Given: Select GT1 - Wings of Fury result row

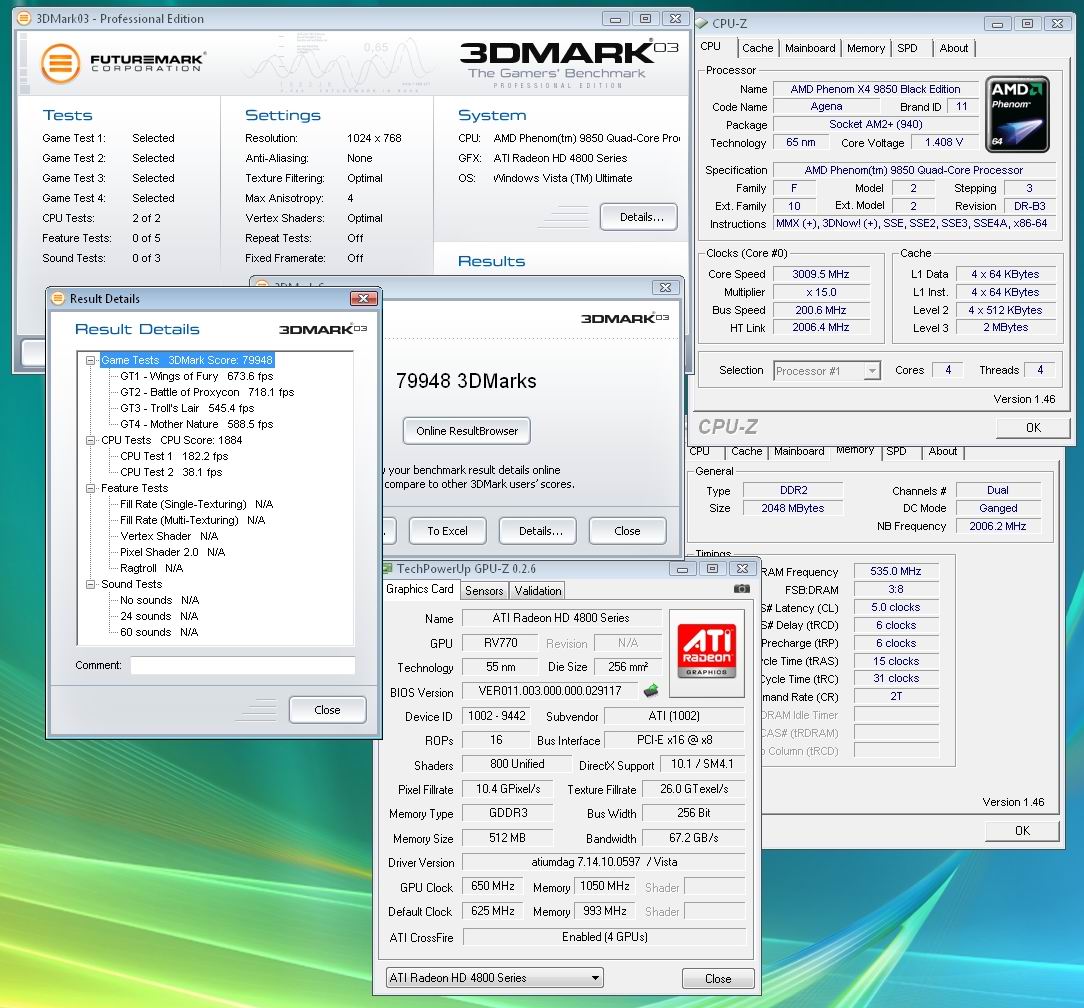Looking at the screenshot, I should 196,376.
